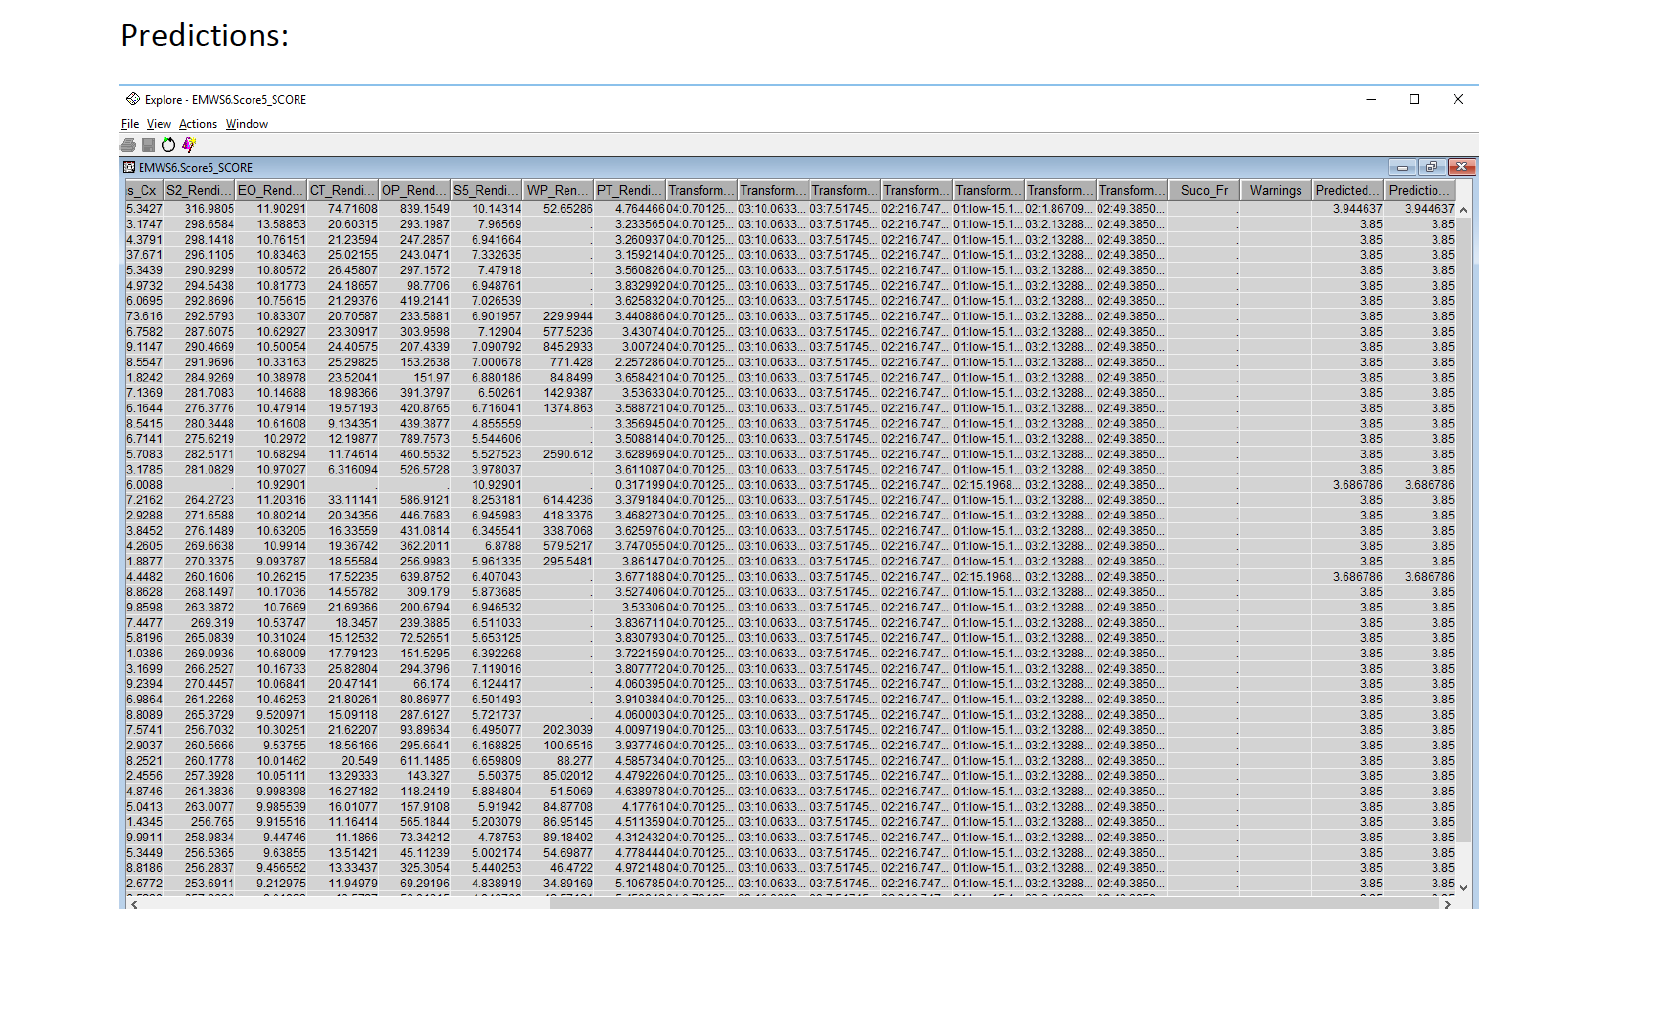Save the score results using disk icon
This screenshot has width=1676, height=1020.
tap(148, 145)
